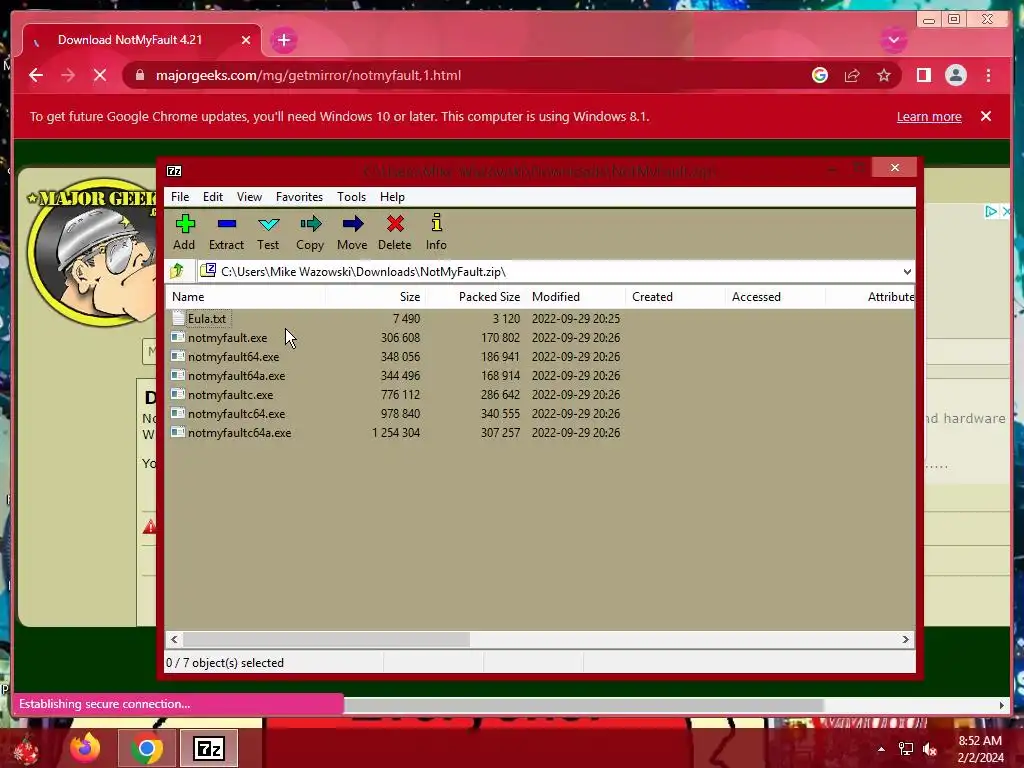The image size is (1024, 768).
Task: Run the Test archive tool
Action: tap(268, 232)
